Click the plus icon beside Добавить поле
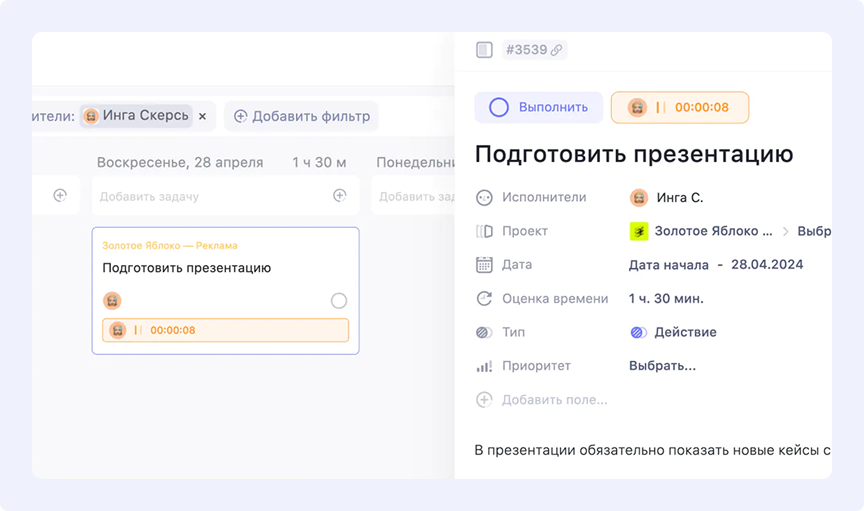Image resolution: width=864 pixels, height=511 pixels. click(484, 400)
